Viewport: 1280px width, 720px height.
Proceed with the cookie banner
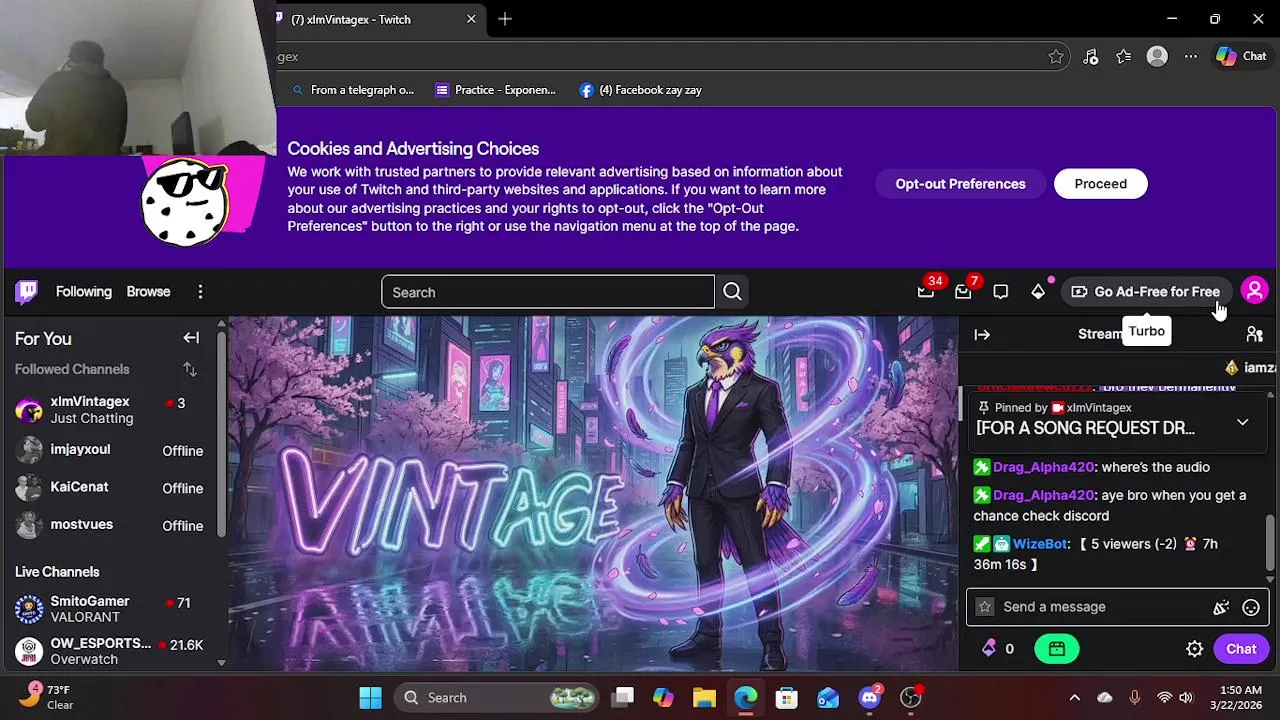click(1100, 184)
